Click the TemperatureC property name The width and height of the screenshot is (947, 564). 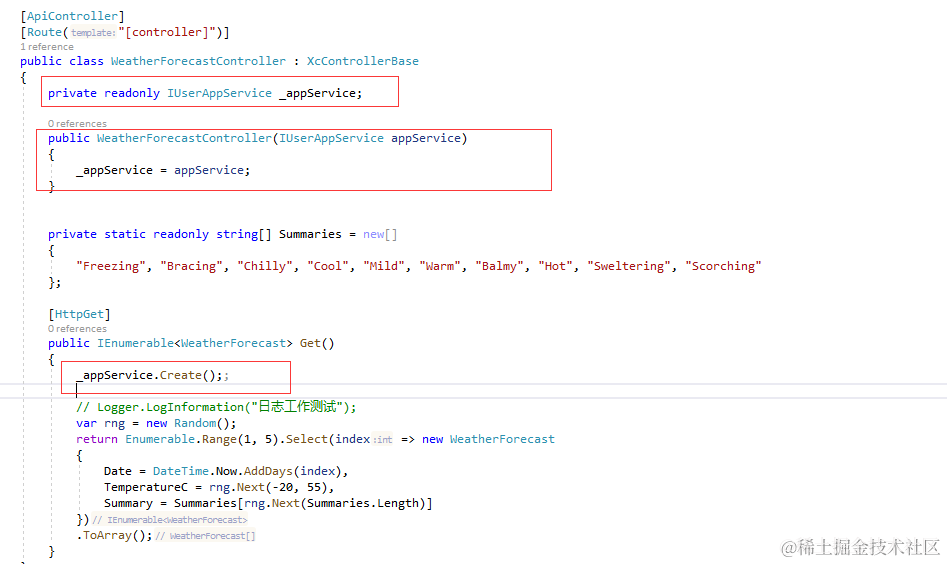coord(146,487)
